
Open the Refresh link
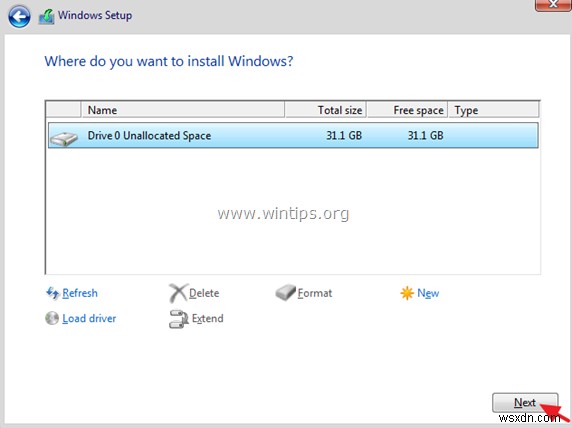[80, 293]
